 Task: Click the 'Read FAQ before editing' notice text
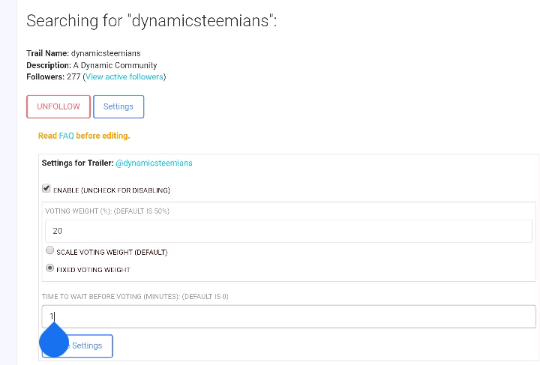84,136
